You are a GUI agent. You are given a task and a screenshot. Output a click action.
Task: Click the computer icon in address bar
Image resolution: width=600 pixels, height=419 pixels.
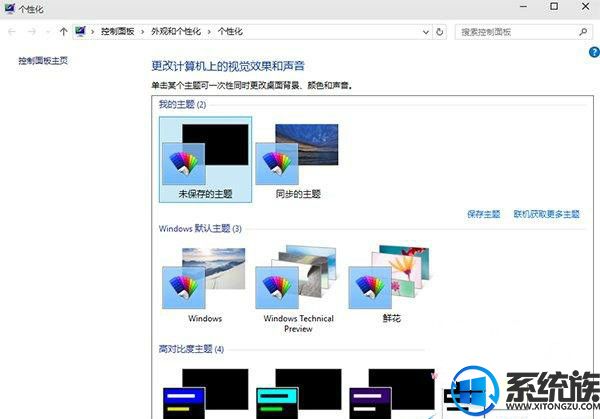(80, 31)
